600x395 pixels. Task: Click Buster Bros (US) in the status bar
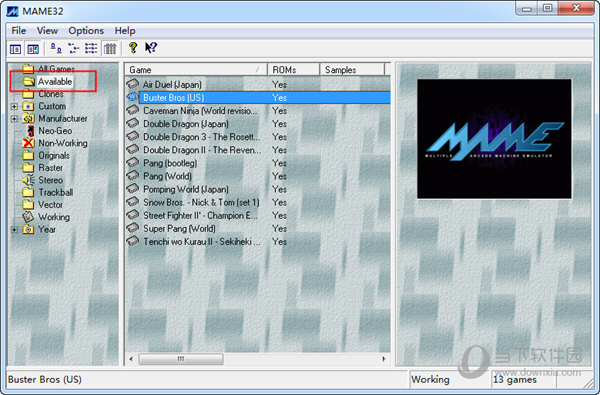click(x=45, y=380)
